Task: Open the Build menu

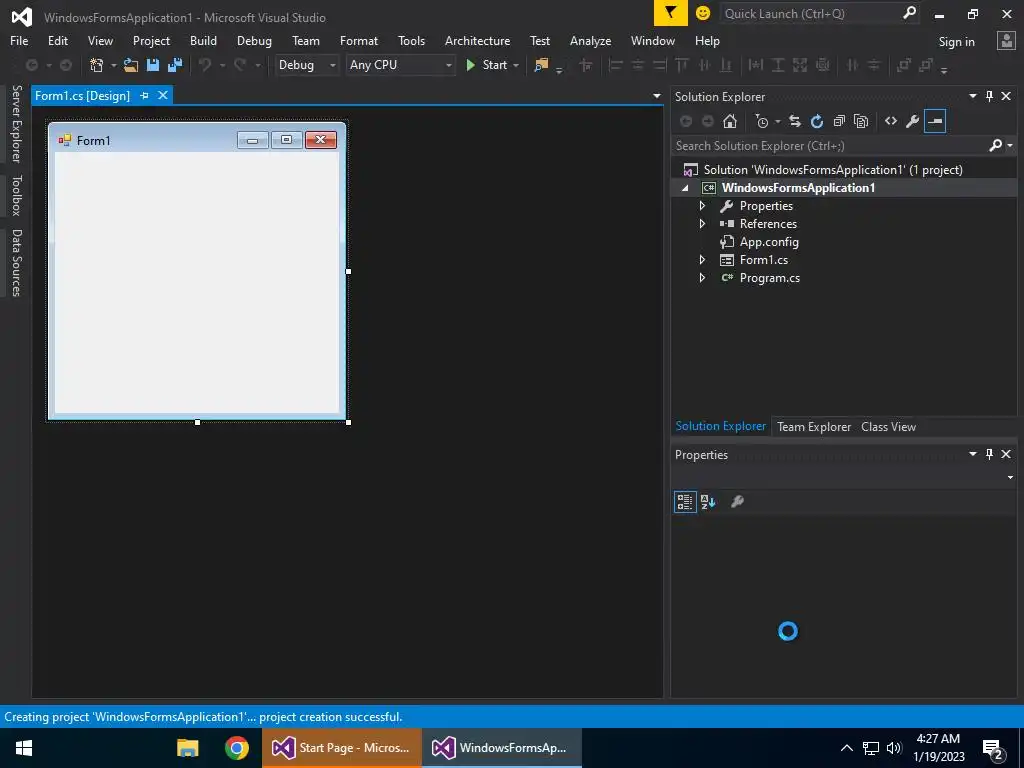Action: tap(203, 40)
